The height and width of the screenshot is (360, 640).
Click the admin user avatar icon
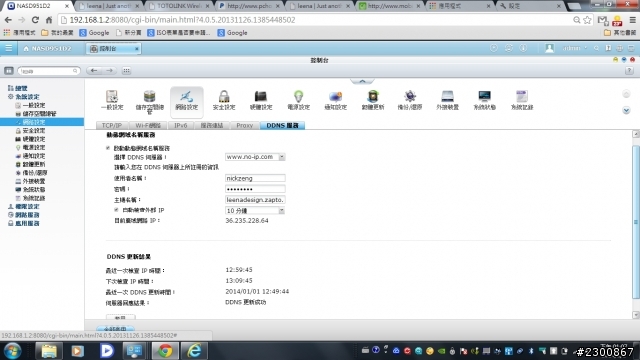click(549, 48)
